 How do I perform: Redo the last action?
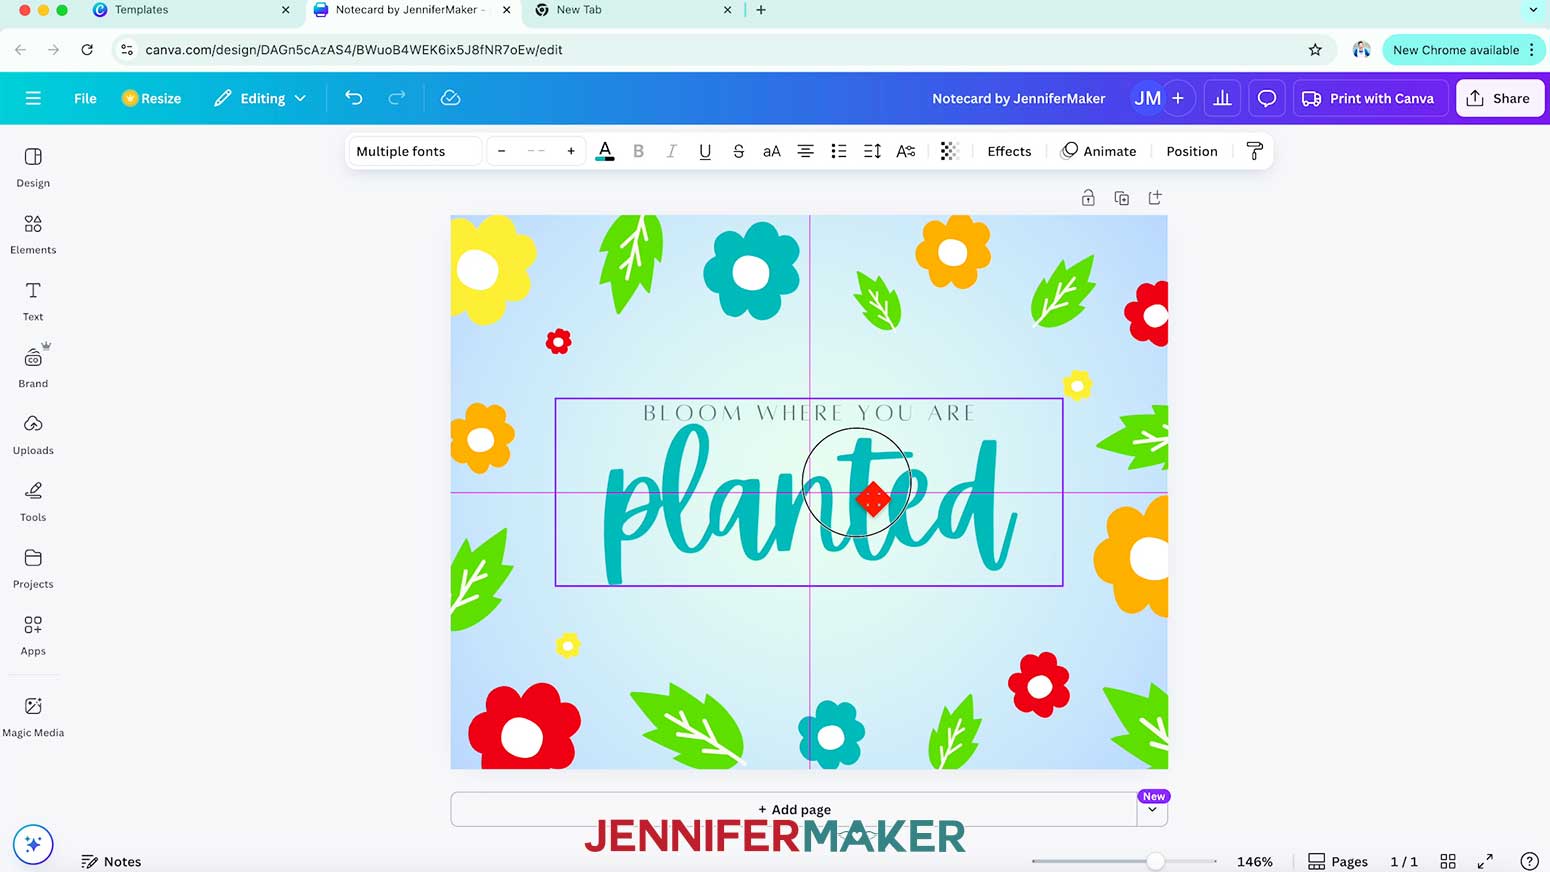coord(397,98)
